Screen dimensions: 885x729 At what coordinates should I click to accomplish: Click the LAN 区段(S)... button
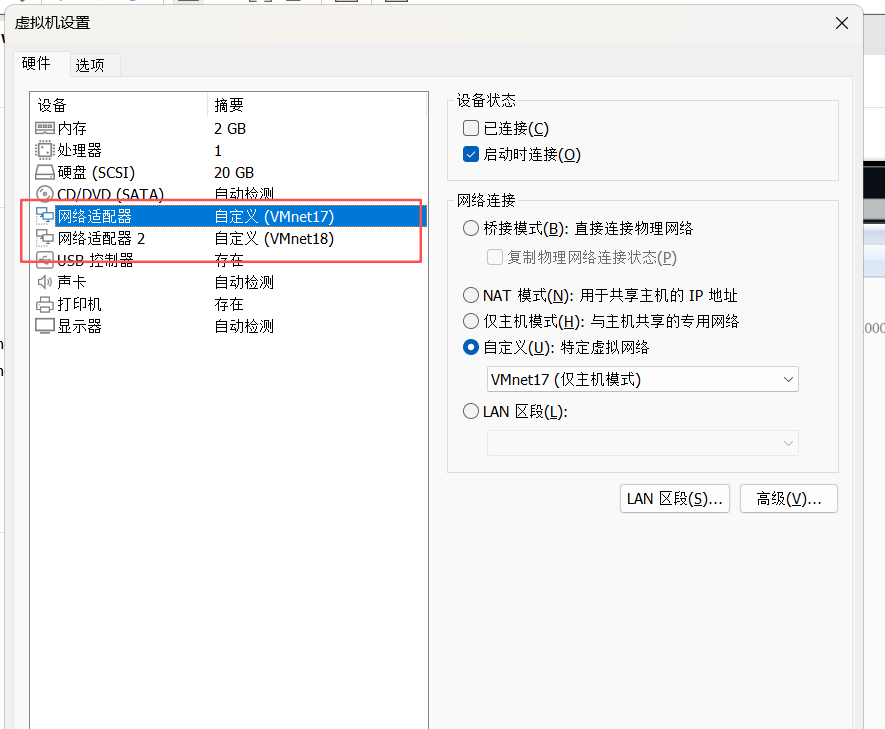click(674, 499)
